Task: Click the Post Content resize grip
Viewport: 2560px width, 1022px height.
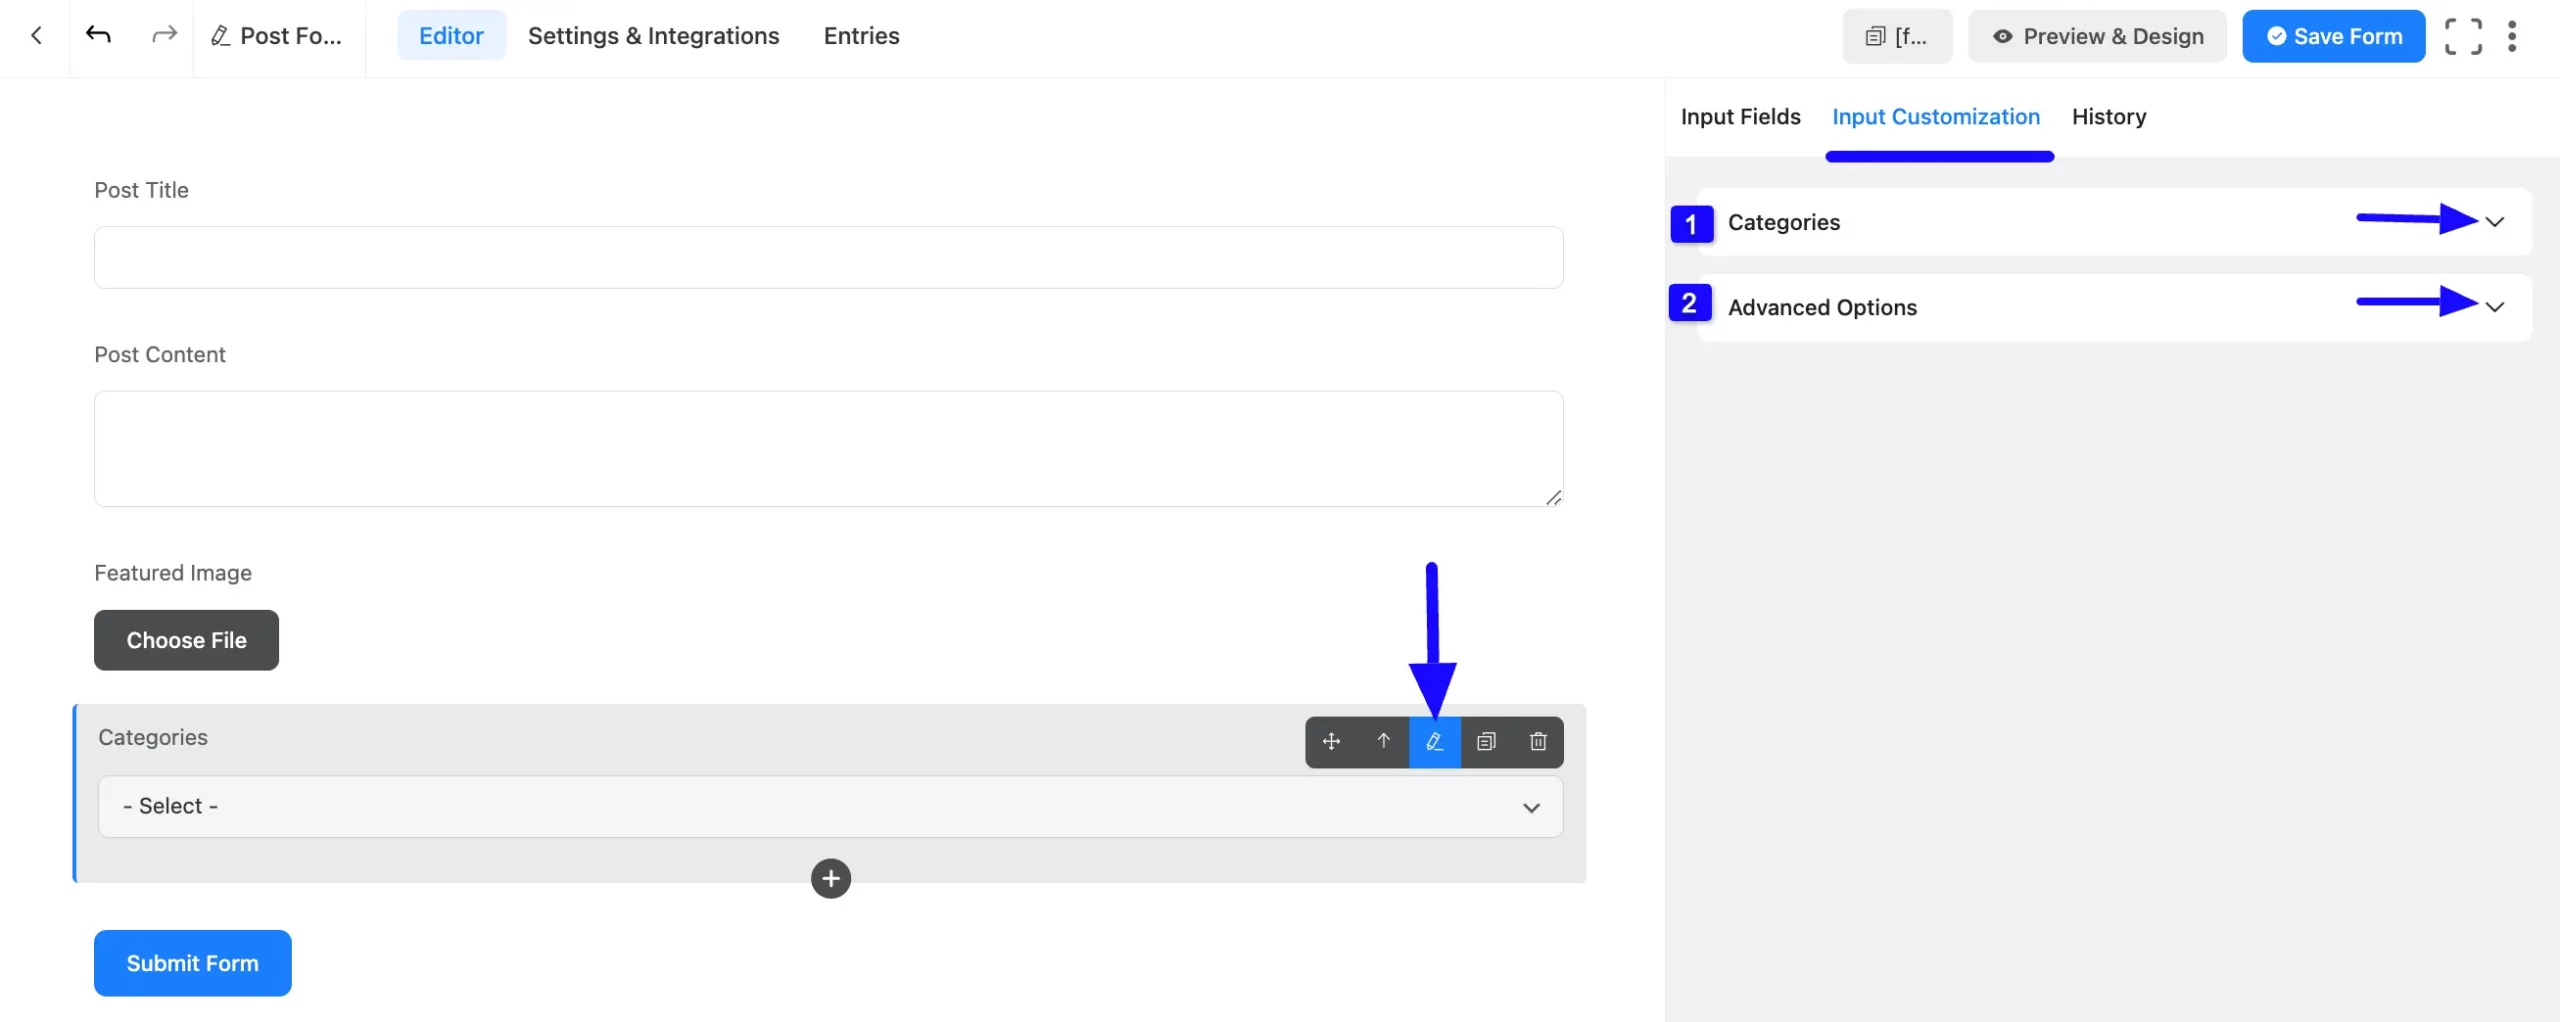Action: (x=1553, y=497)
